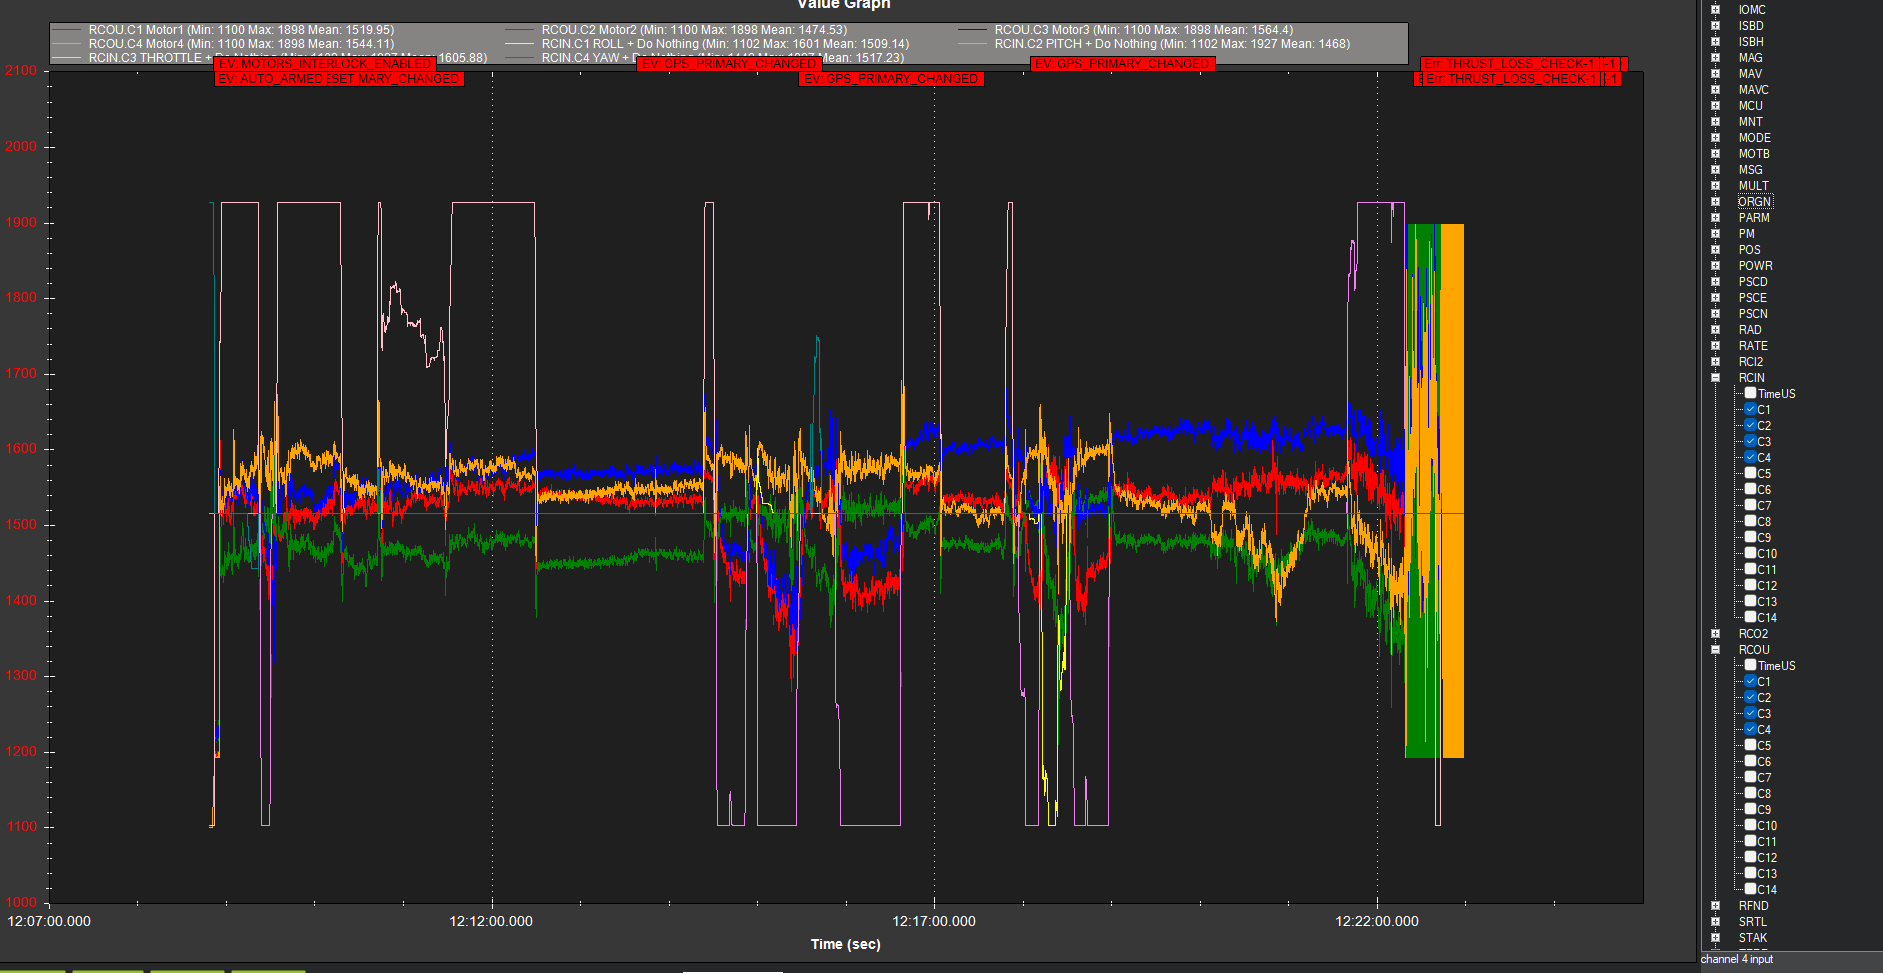Collapse the RCIN tree node

(1715, 378)
